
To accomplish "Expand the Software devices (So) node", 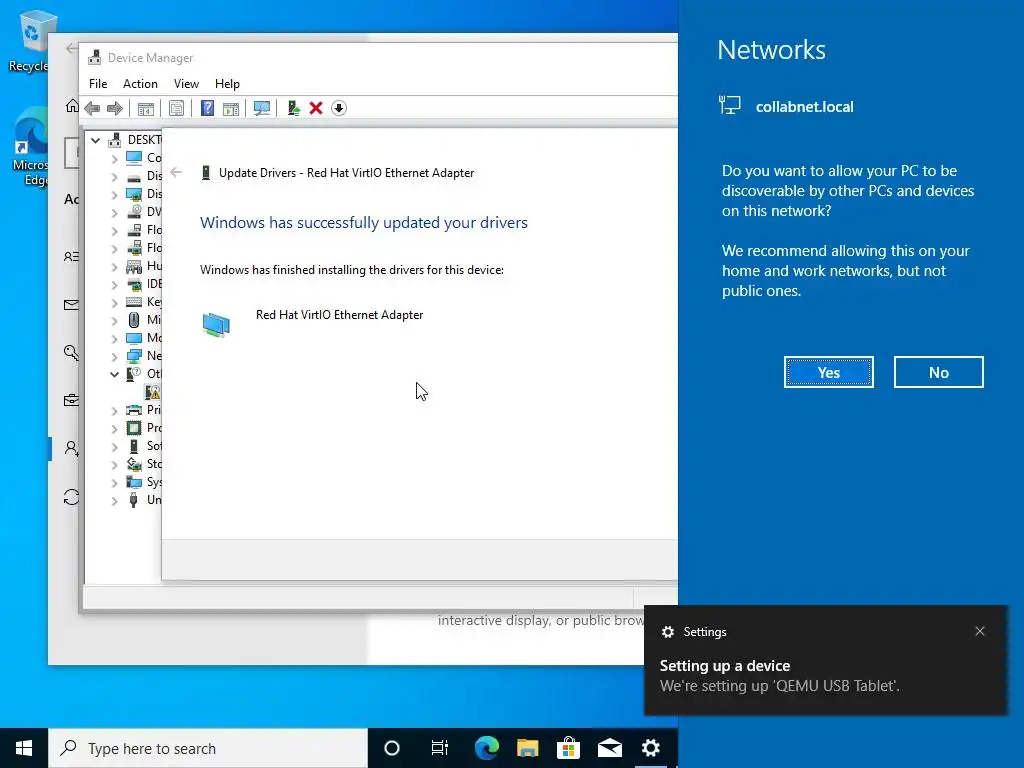I will [x=114, y=446].
